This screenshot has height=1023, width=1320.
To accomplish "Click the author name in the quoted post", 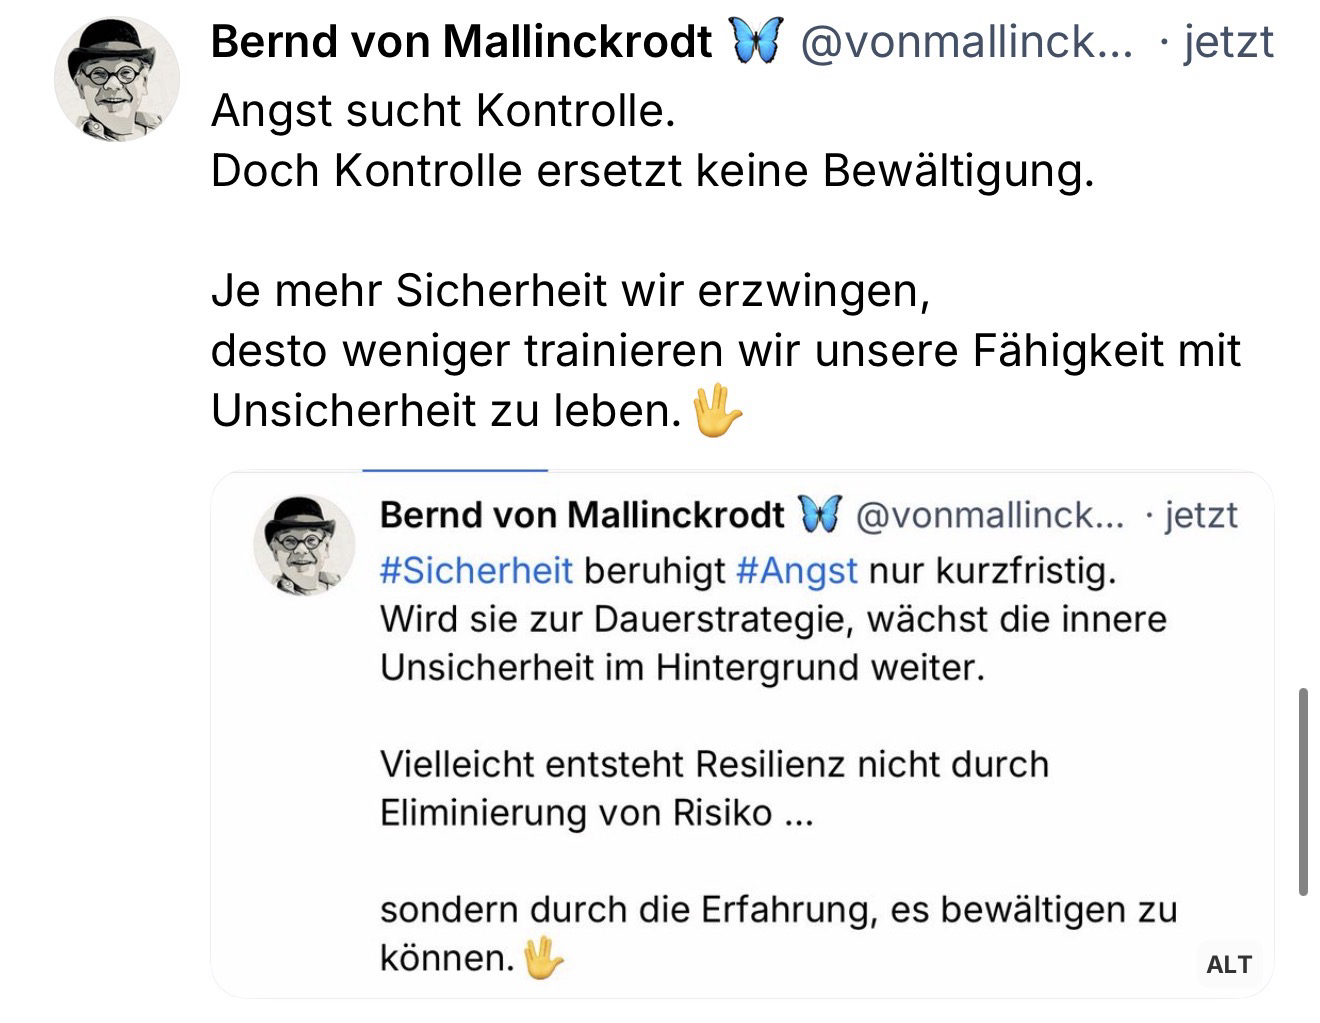I will pos(582,515).
